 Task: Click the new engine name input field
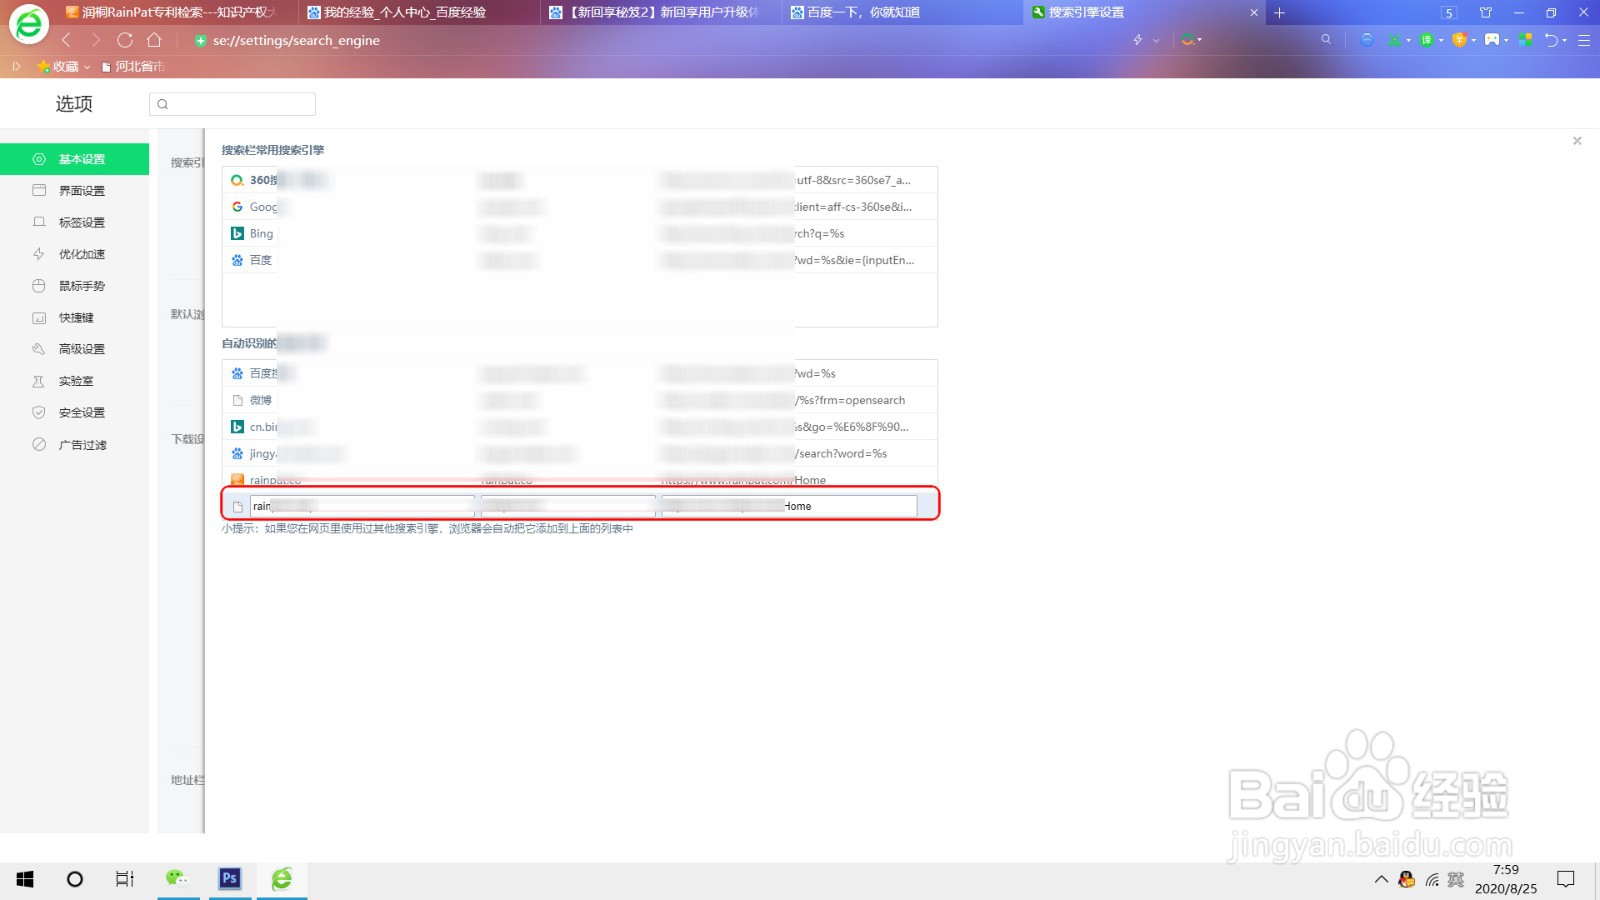(362, 506)
